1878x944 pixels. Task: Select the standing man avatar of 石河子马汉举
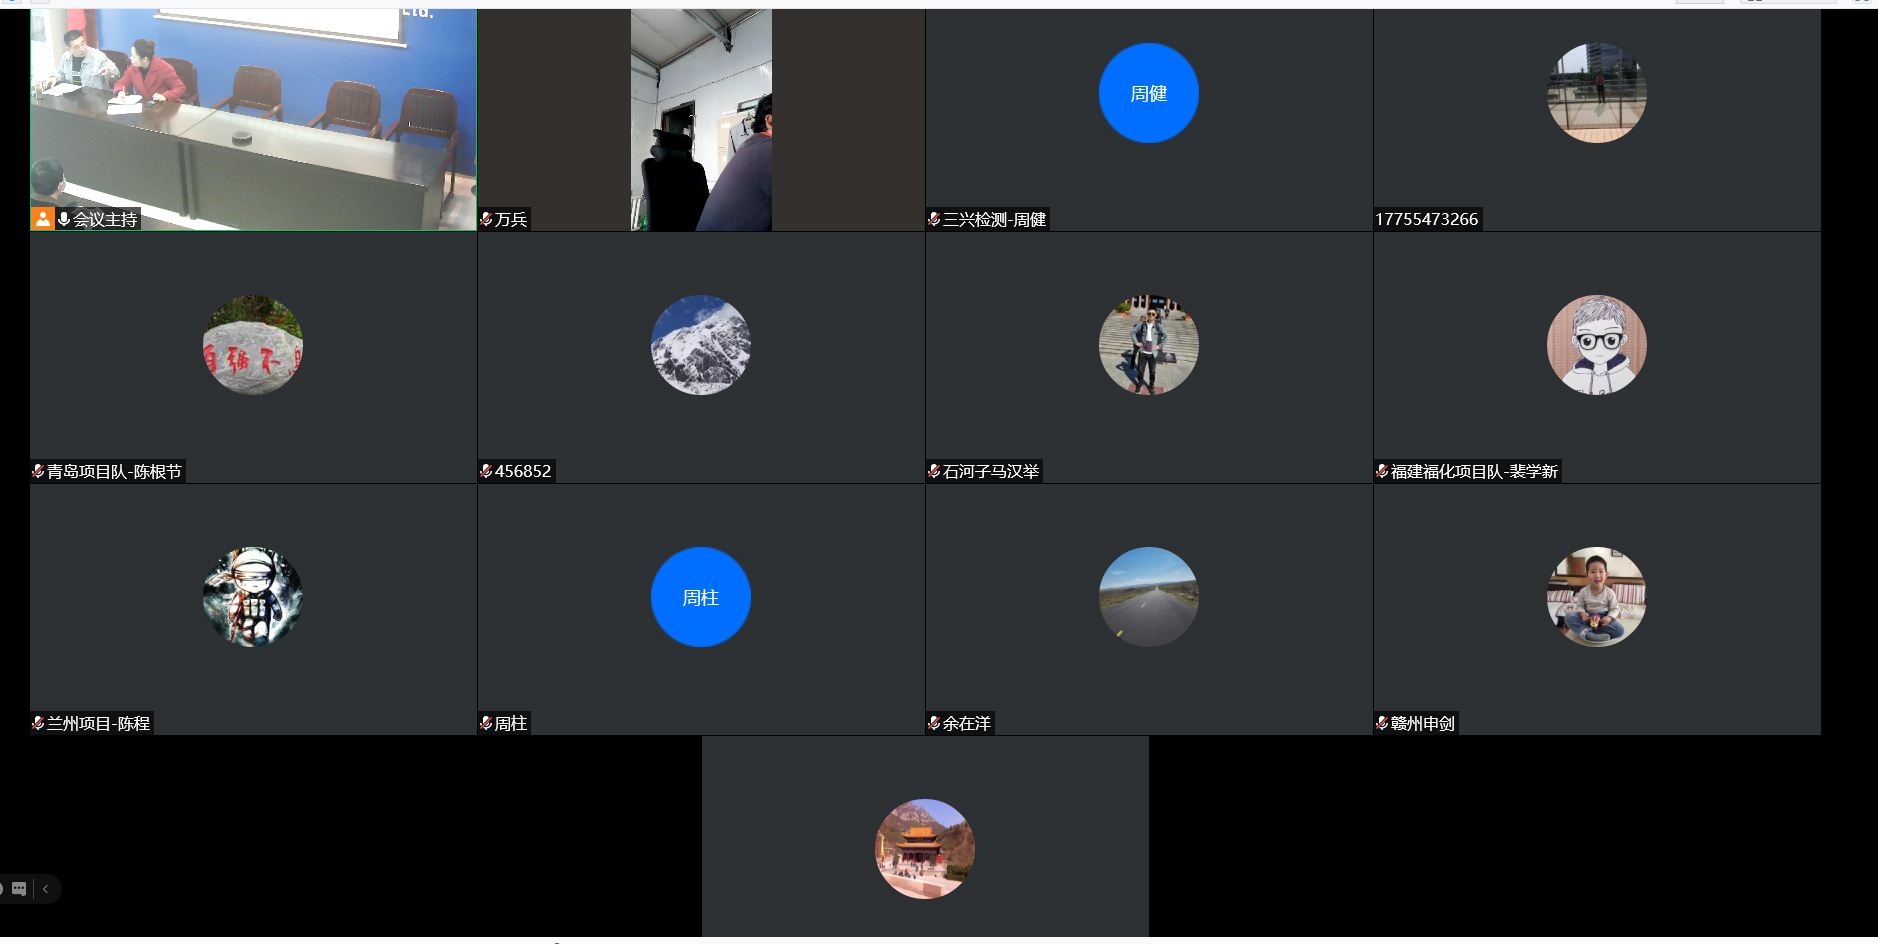click(x=1149, y=345)
